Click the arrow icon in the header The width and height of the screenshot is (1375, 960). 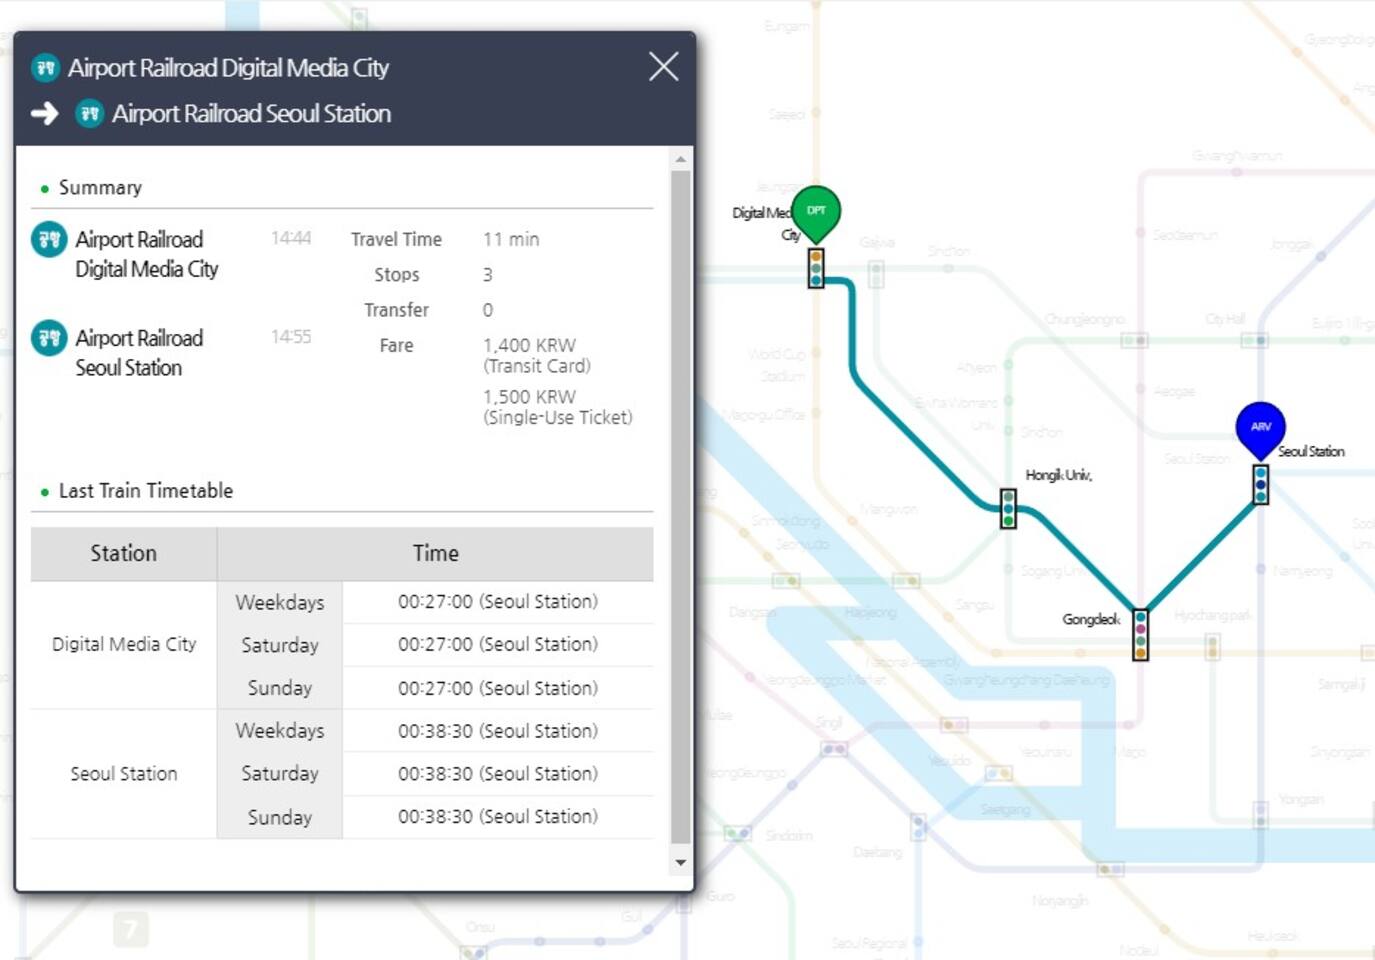tap(45, 114)
